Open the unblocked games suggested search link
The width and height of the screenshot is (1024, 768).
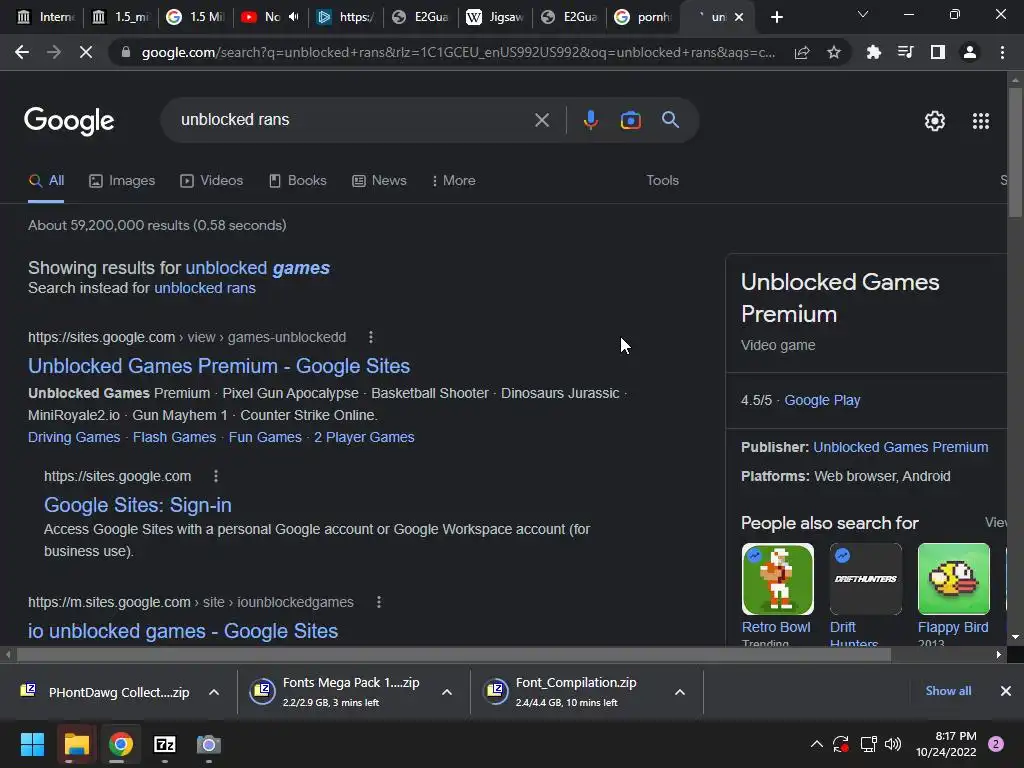[257, 268]
